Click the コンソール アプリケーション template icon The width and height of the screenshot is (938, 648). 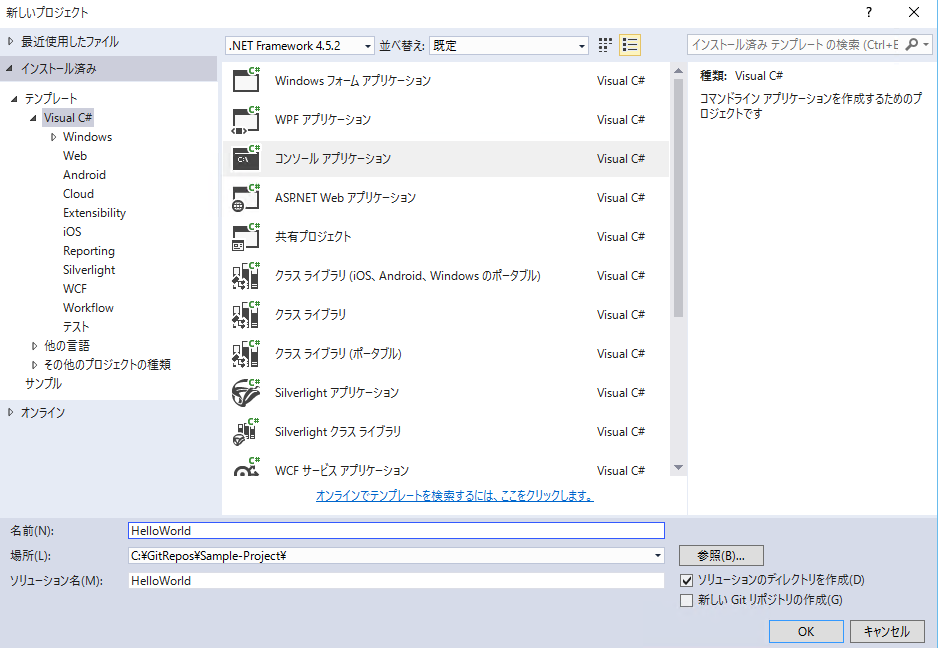tap(246, 159)
